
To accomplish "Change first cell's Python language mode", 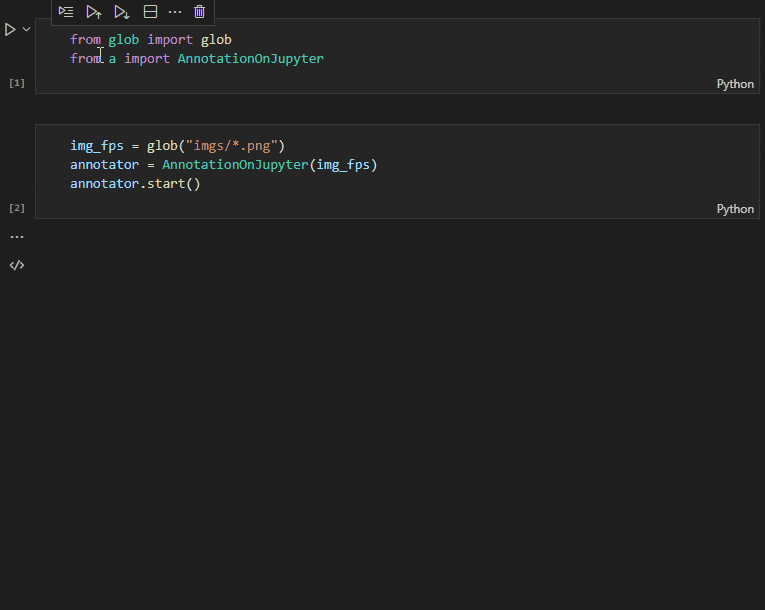I will (x=735, y=84).
